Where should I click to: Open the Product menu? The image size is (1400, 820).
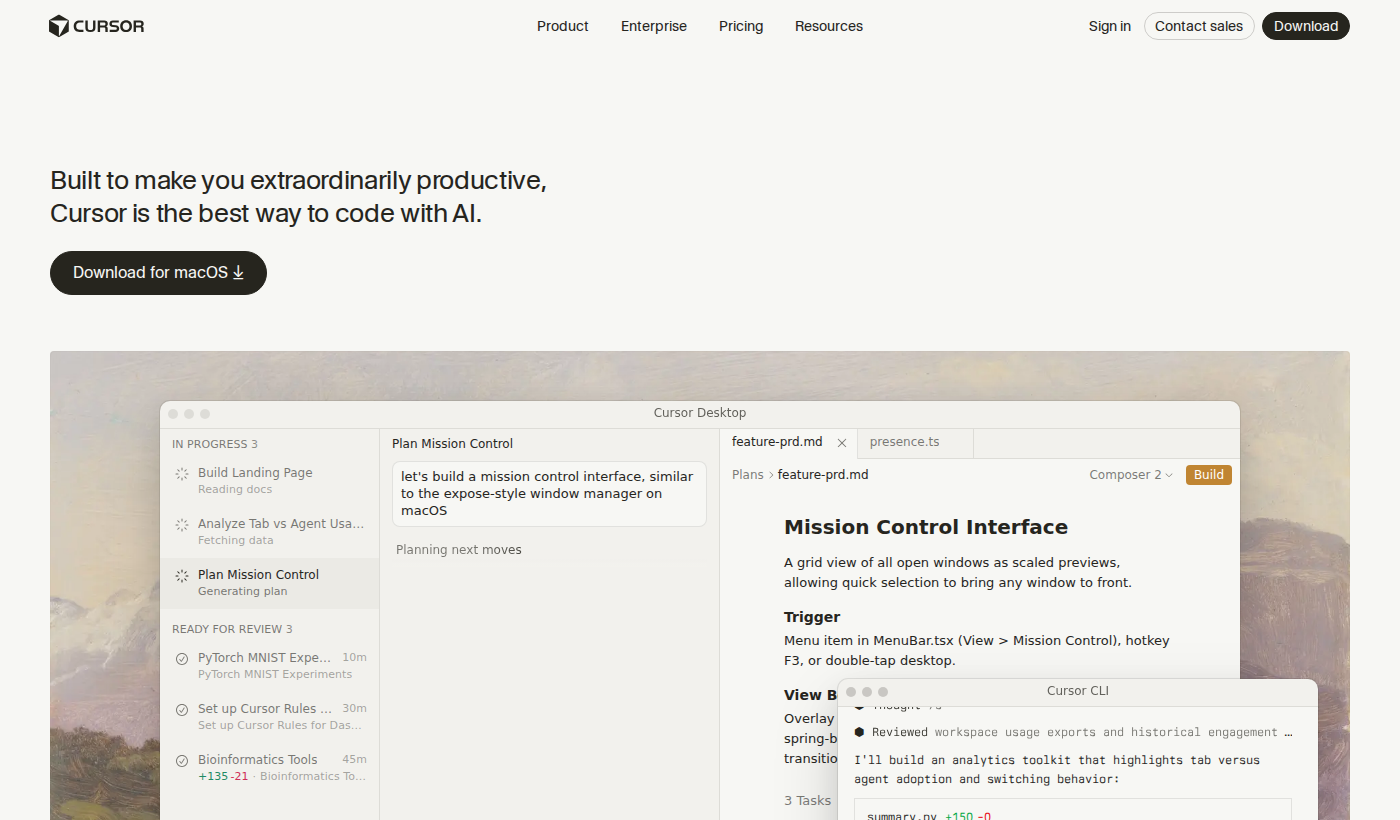563,26
